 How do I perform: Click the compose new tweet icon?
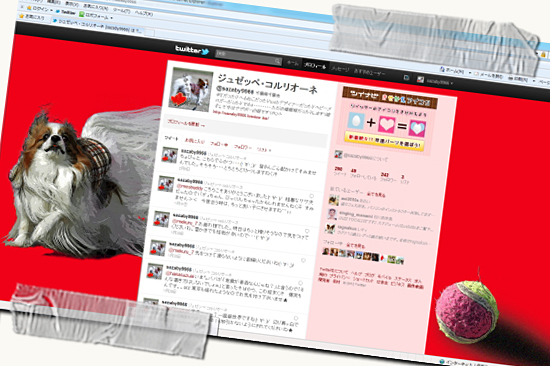(406, 78)
